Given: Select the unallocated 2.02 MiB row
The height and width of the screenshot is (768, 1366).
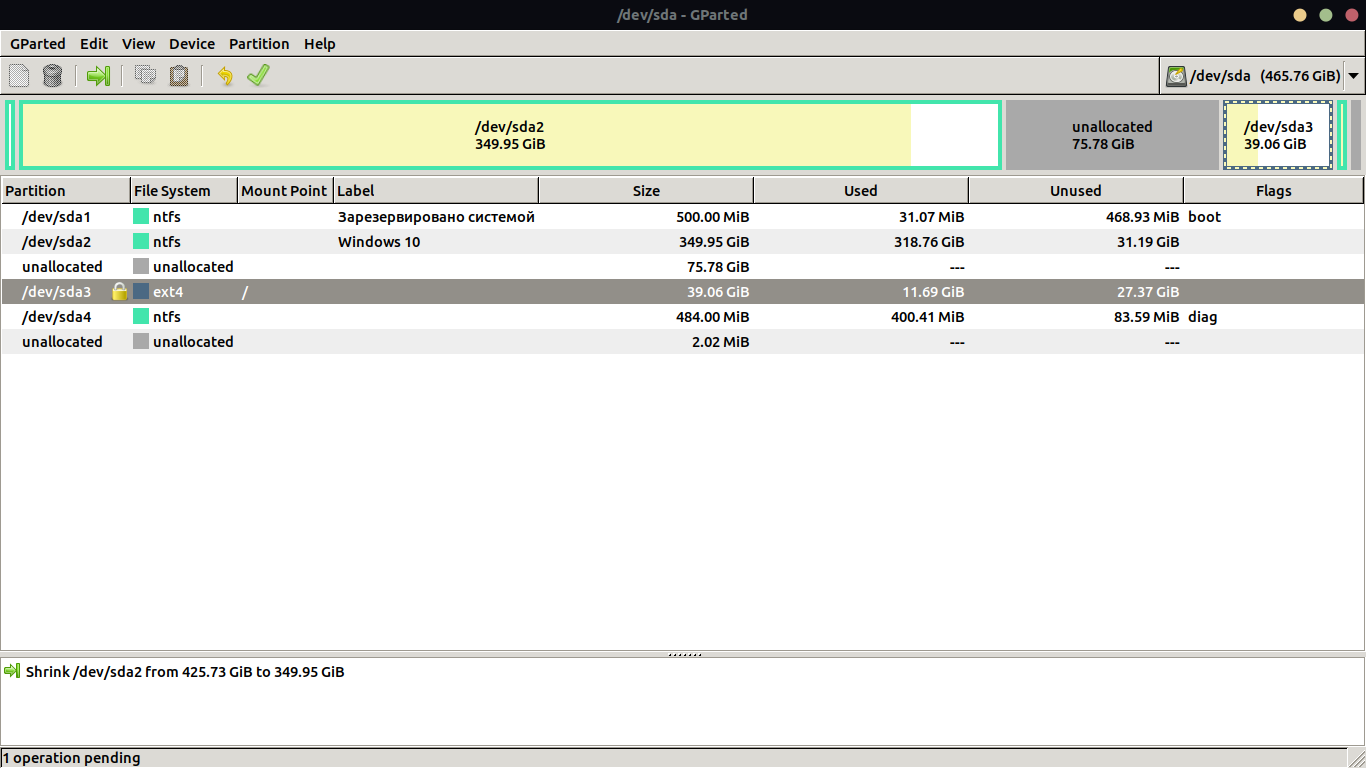Looking at the screenshot, I should pos(683,342).
